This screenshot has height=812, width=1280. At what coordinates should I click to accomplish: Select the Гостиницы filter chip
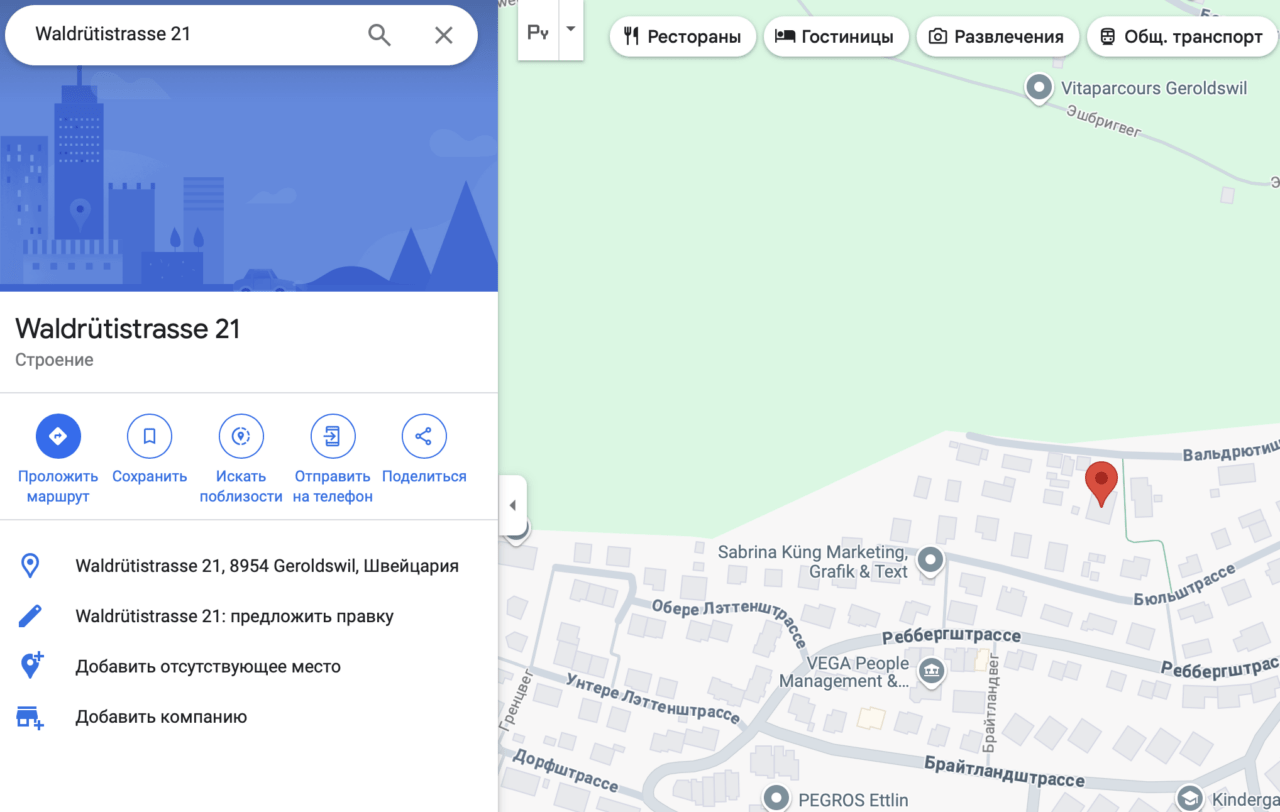click(x=836, y=37)
